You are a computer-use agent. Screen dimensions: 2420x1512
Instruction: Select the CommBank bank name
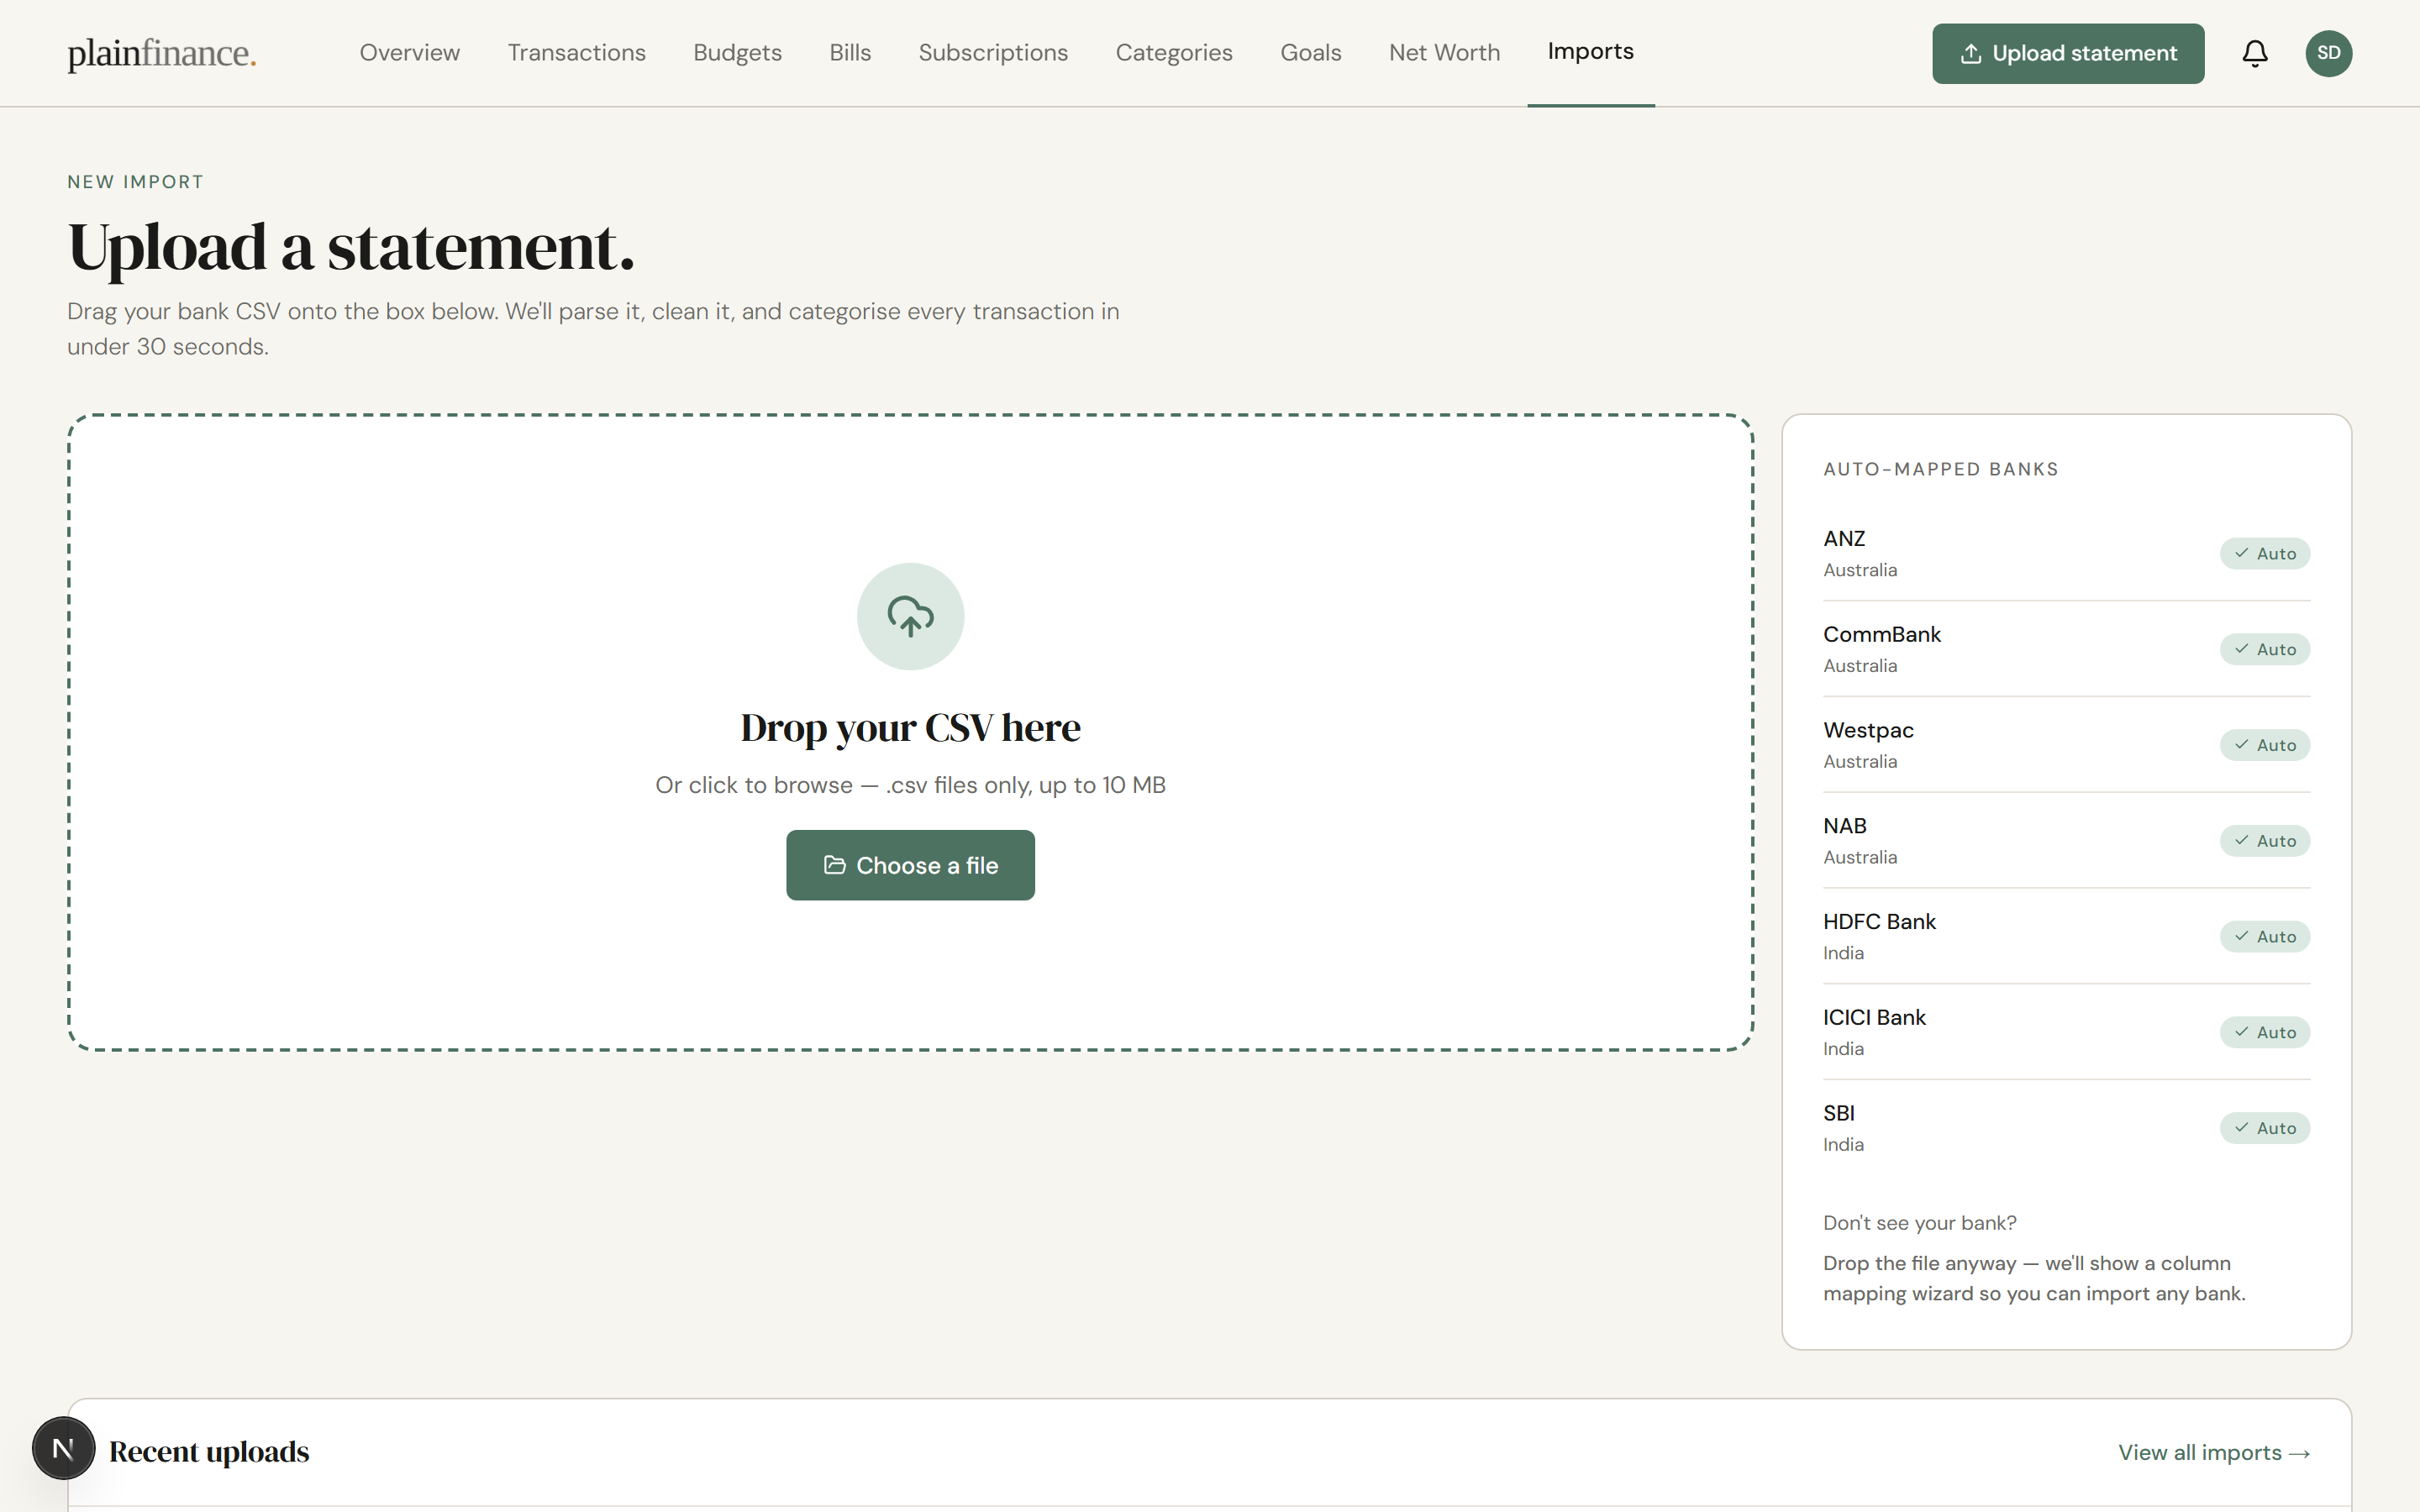(1881, 634)
